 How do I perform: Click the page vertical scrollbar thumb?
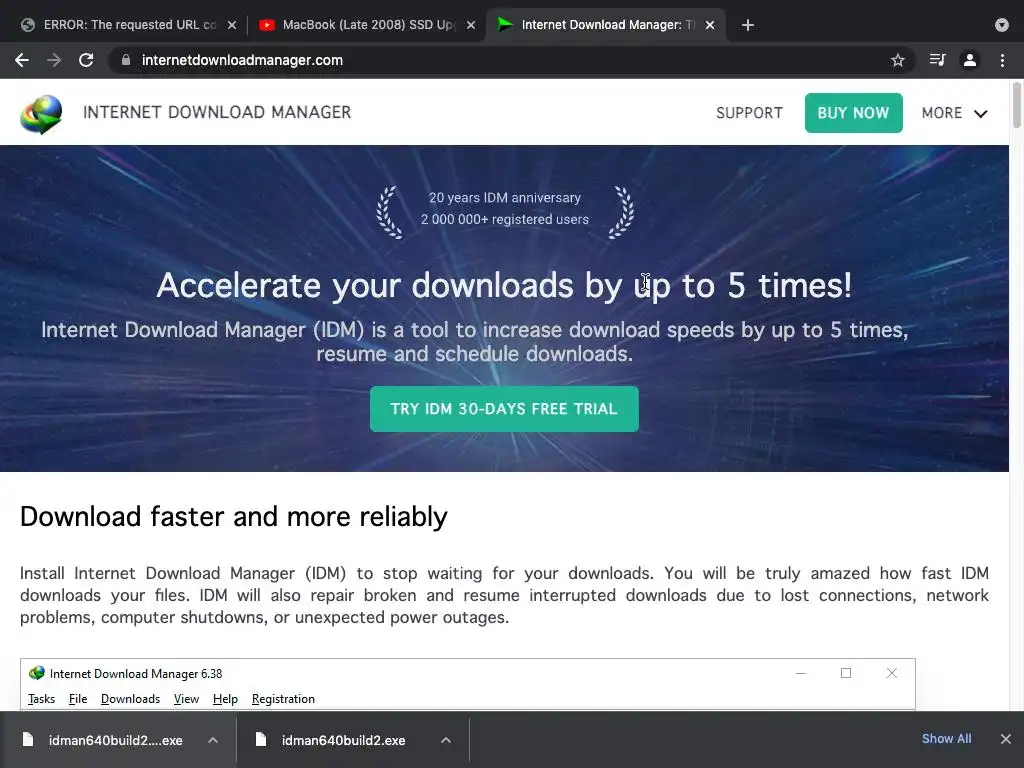(1017, 104)
